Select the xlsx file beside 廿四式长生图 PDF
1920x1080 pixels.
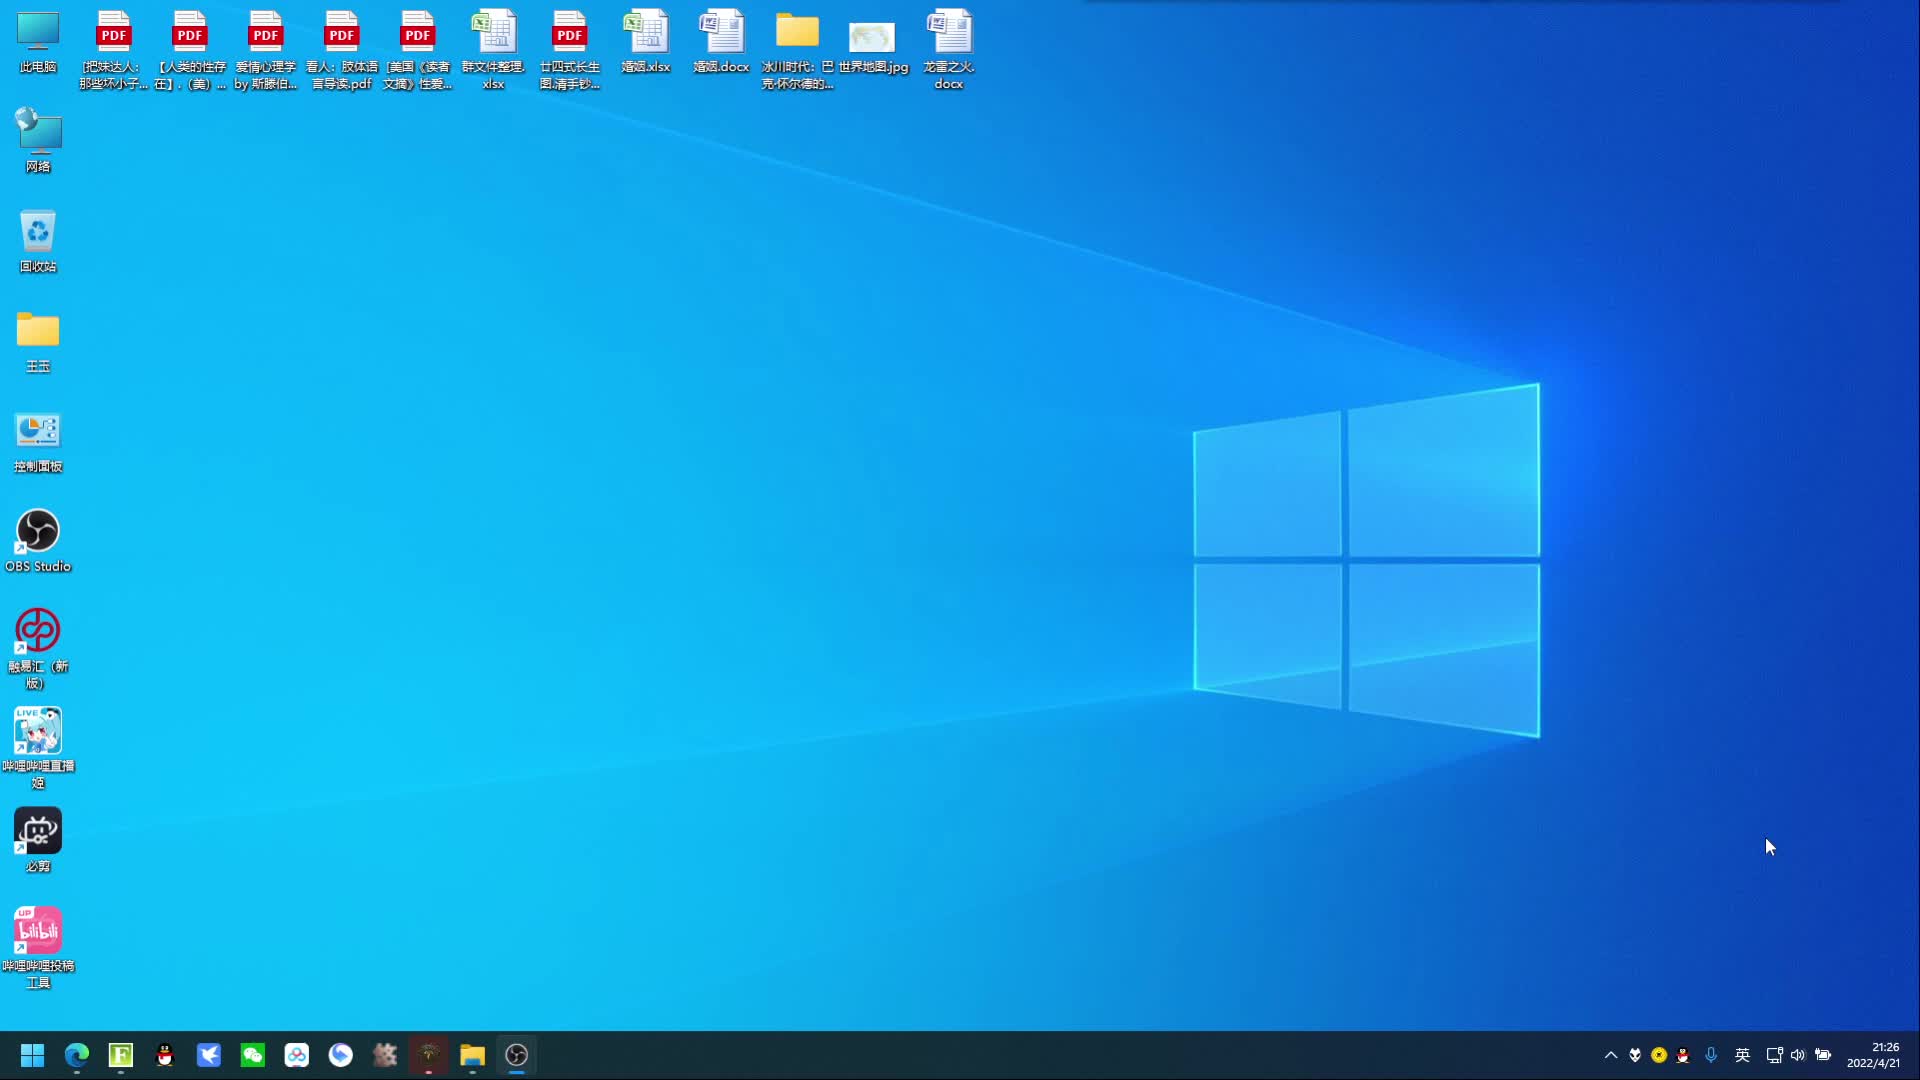[x=646, y=42]
